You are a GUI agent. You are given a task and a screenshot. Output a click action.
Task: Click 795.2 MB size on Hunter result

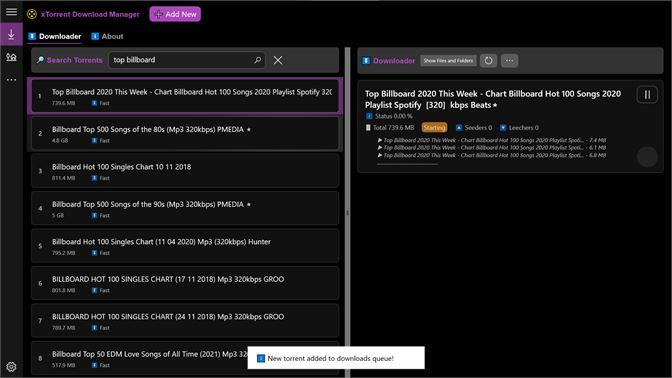(63, 253)
